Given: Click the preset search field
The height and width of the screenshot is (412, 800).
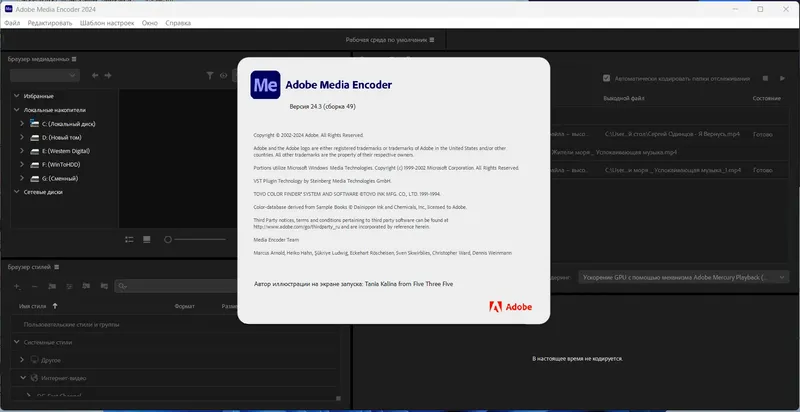Looking at the screenshot, I should point(176,286).
